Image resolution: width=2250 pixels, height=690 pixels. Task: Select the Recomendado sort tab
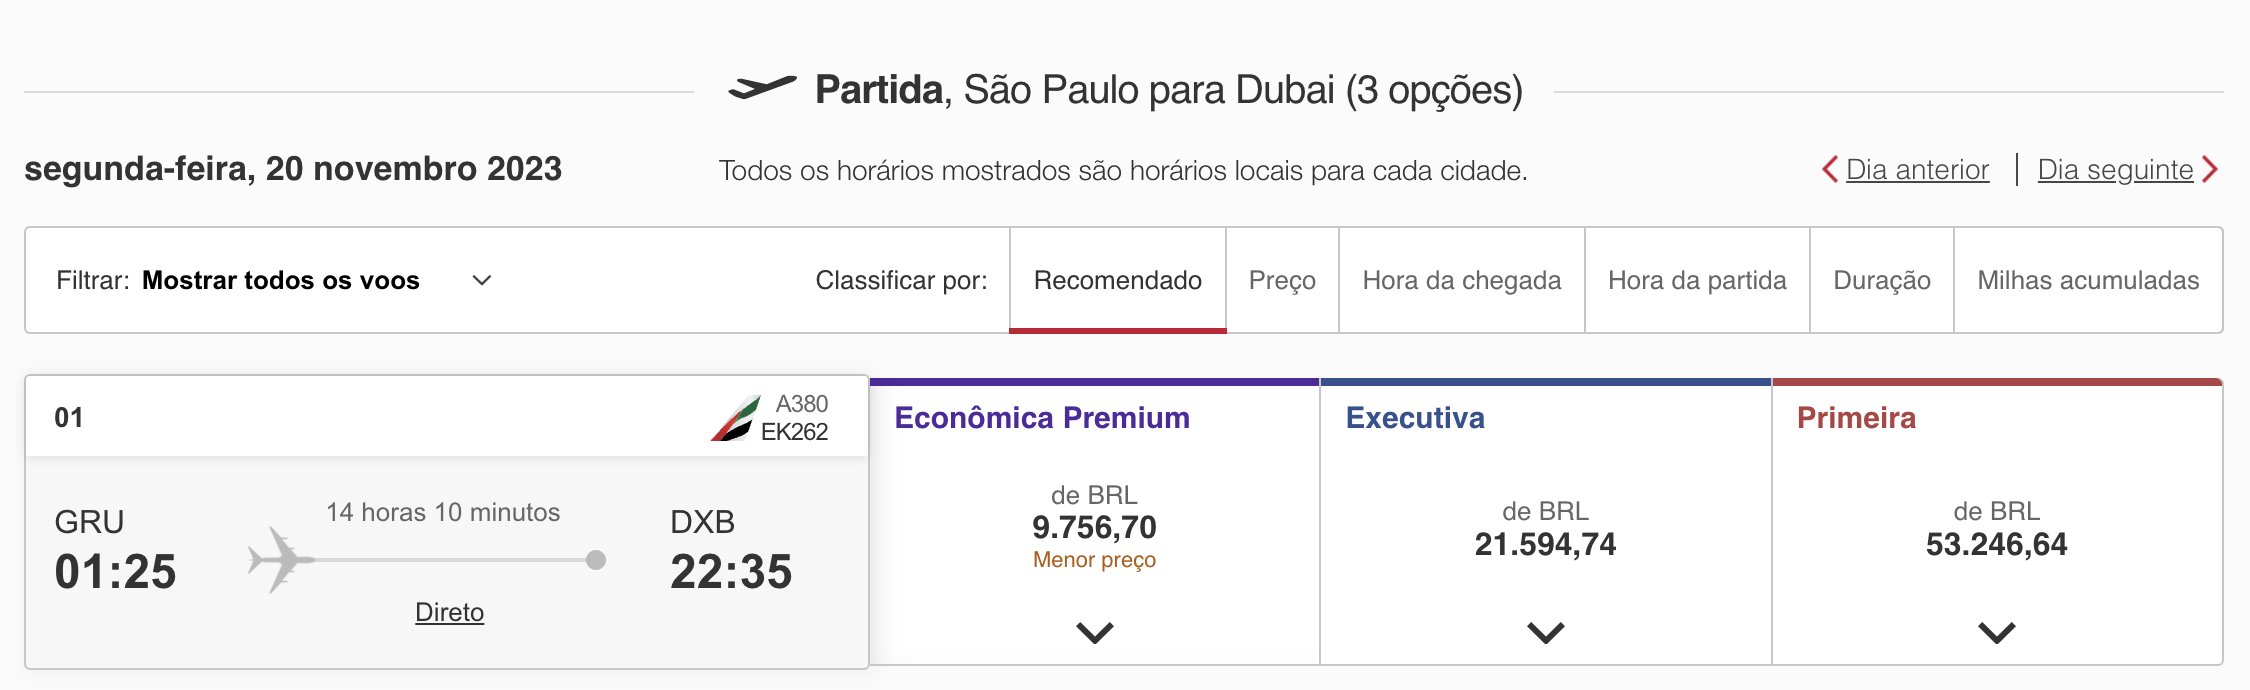pos(1118,280)
